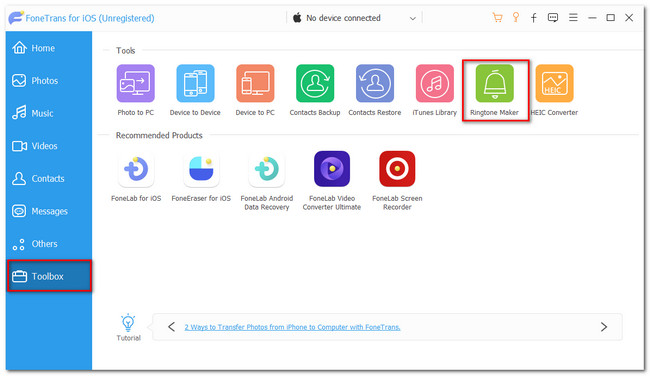The width and height of the screenshot is (650, 376).
Task: Click the shopping cart purchase icon
Action: (x=497, y=17)
